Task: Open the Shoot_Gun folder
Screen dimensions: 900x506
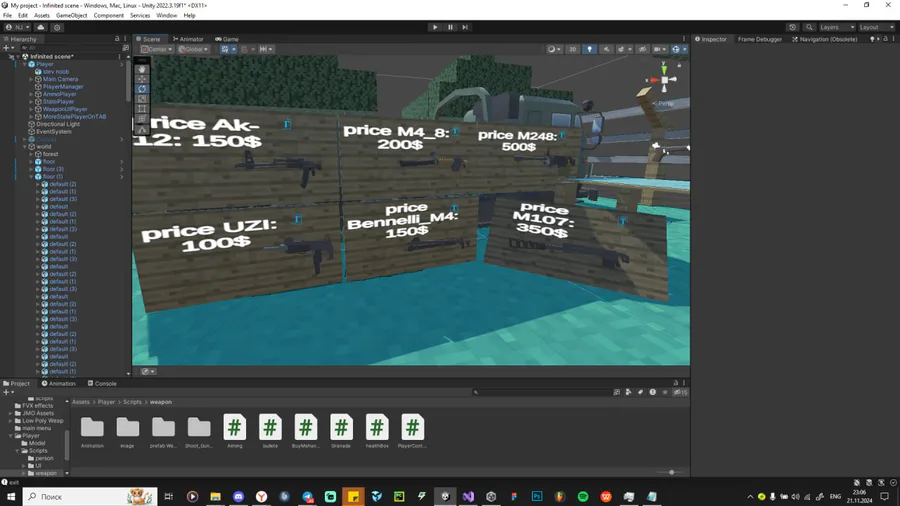Action: [199, 431]
